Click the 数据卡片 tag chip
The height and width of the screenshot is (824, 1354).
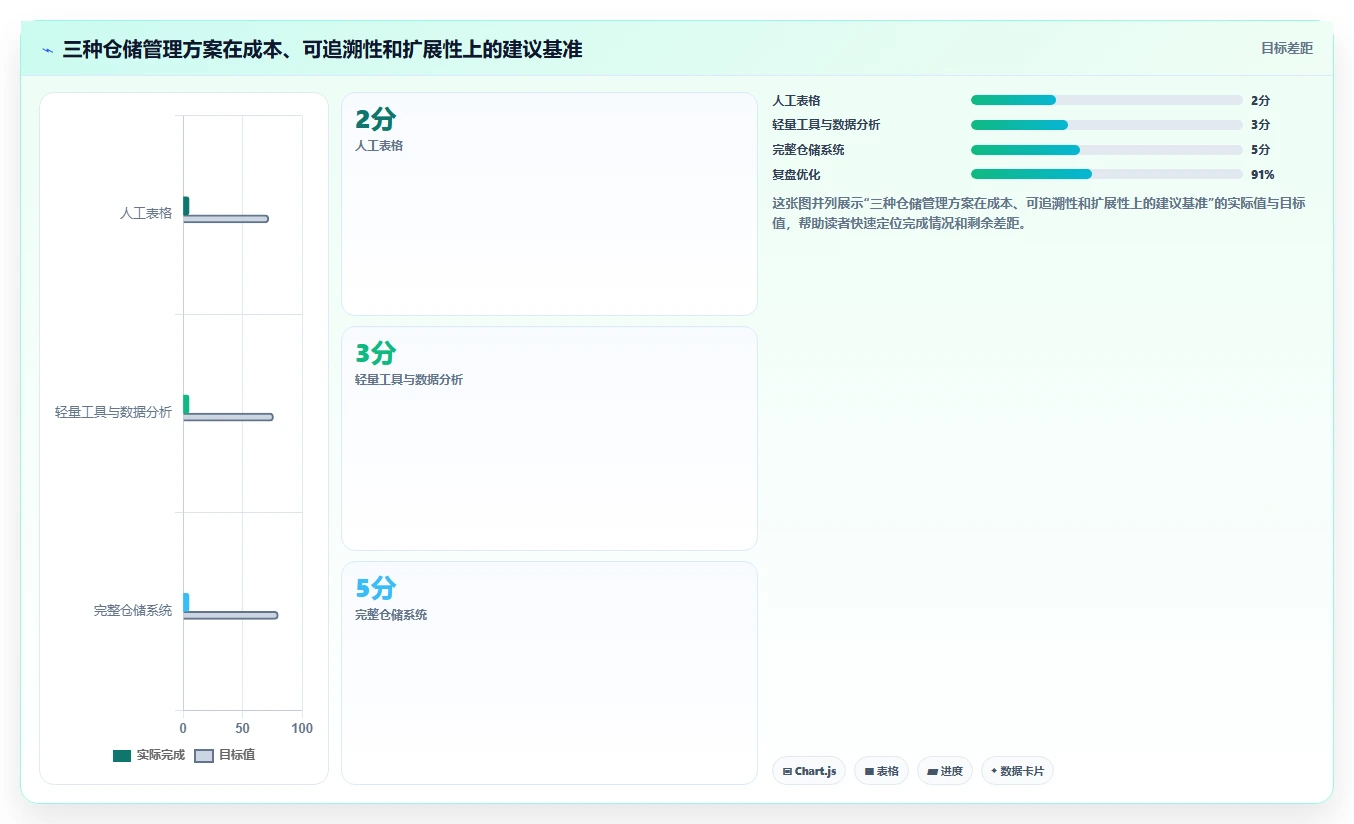pos(1017,771)
